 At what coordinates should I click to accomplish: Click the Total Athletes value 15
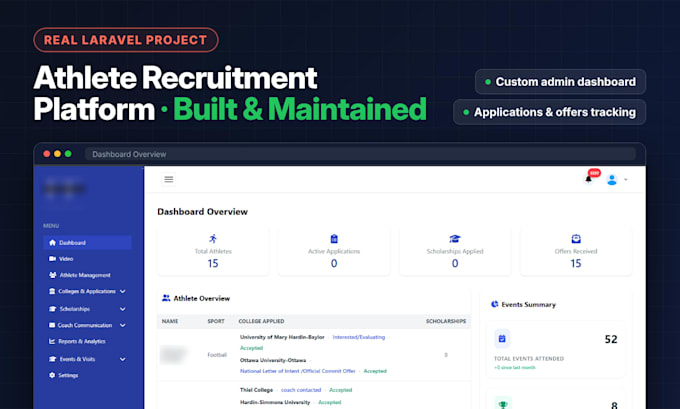point(213,263)
